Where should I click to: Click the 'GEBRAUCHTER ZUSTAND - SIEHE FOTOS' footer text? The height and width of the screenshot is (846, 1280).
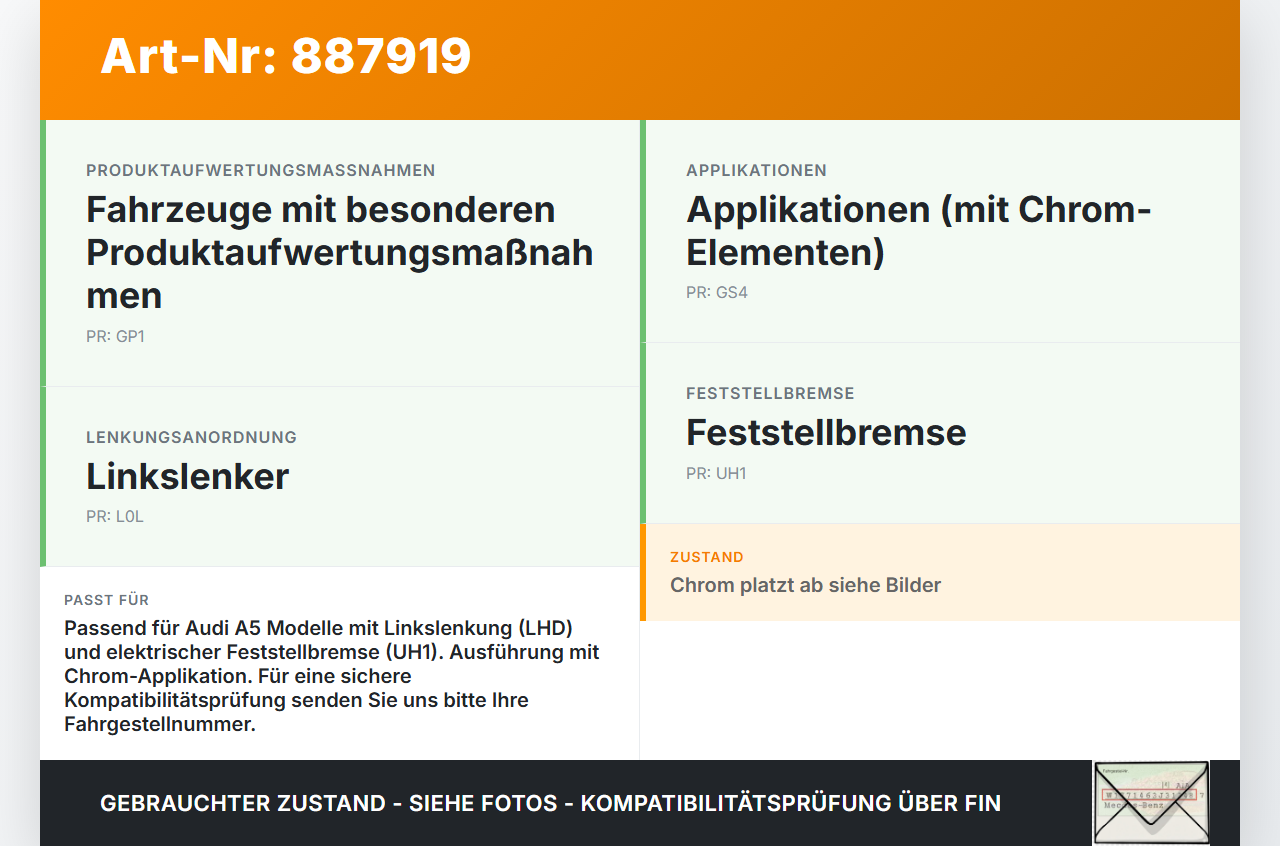pyautogui.click(x=550, y=803)
